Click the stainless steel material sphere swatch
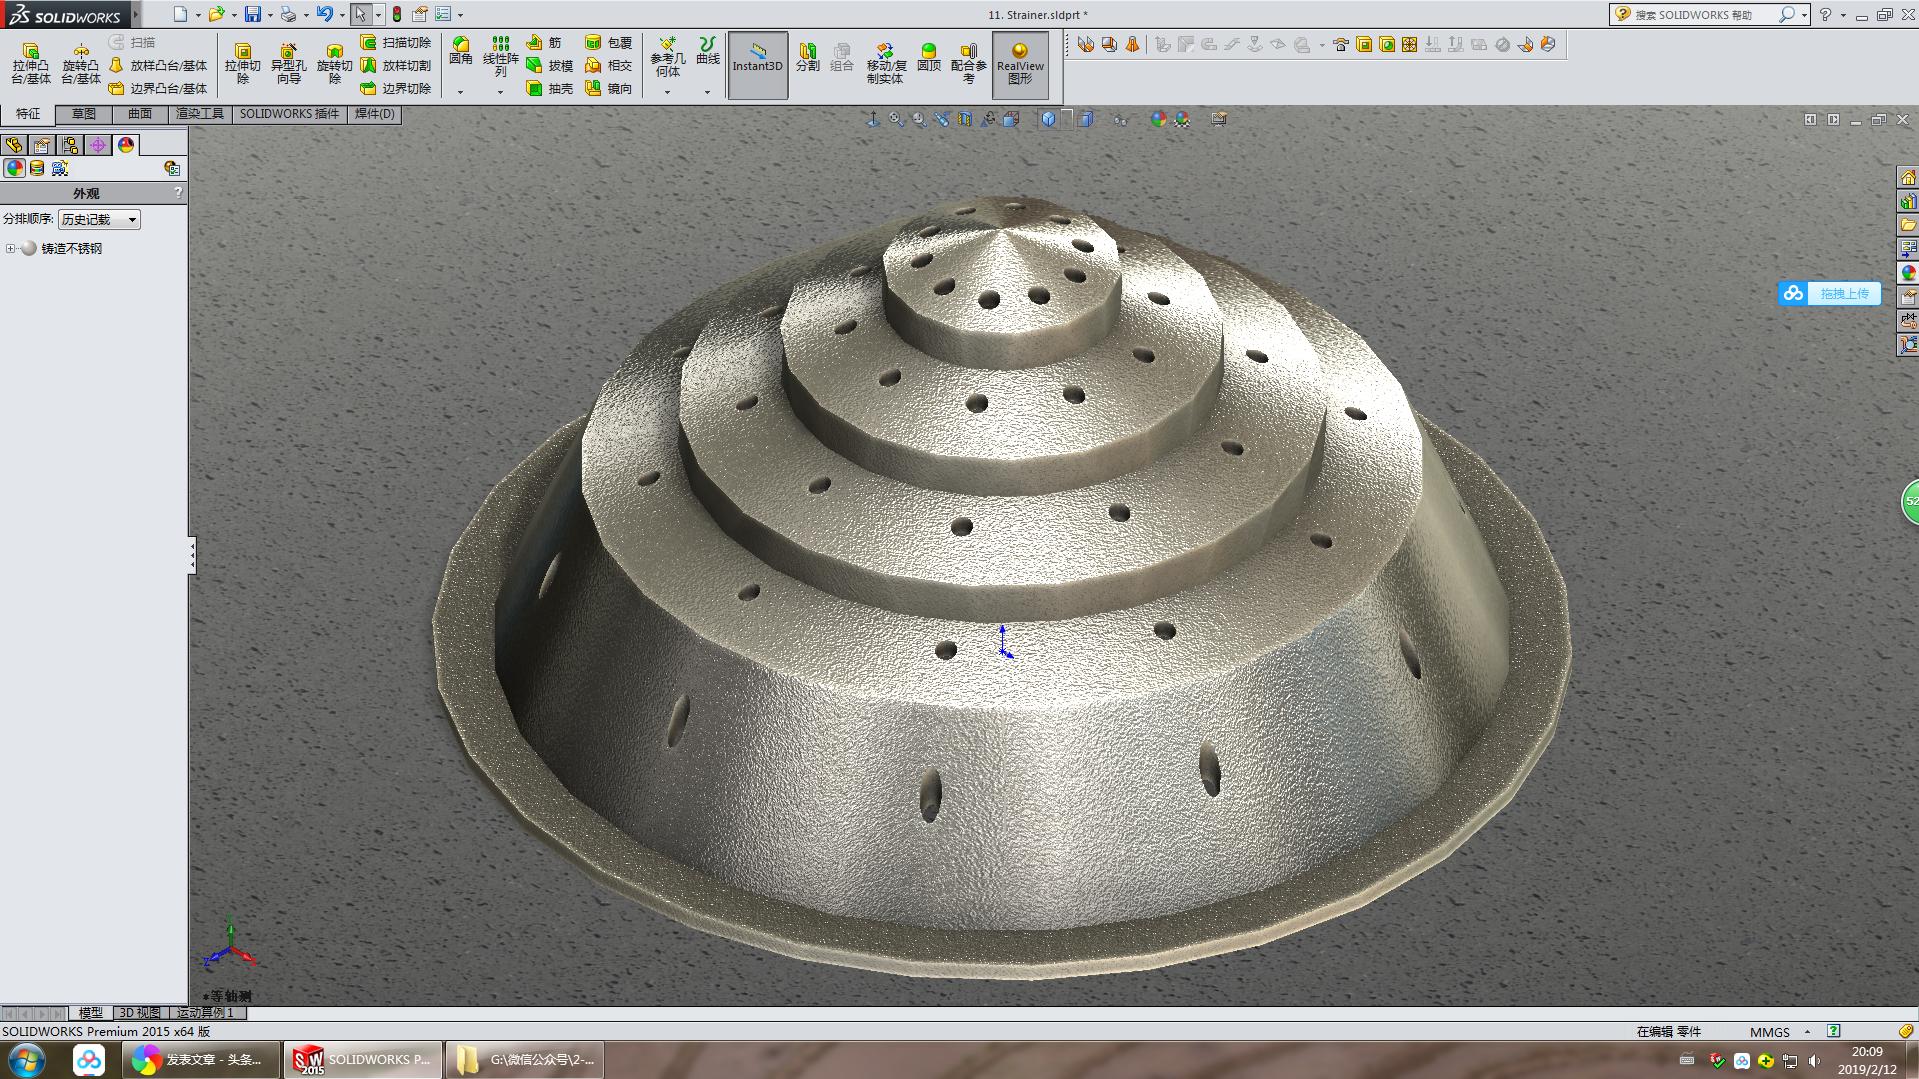The height and width of the screenshot is (1079, 1919). (28, 248)
